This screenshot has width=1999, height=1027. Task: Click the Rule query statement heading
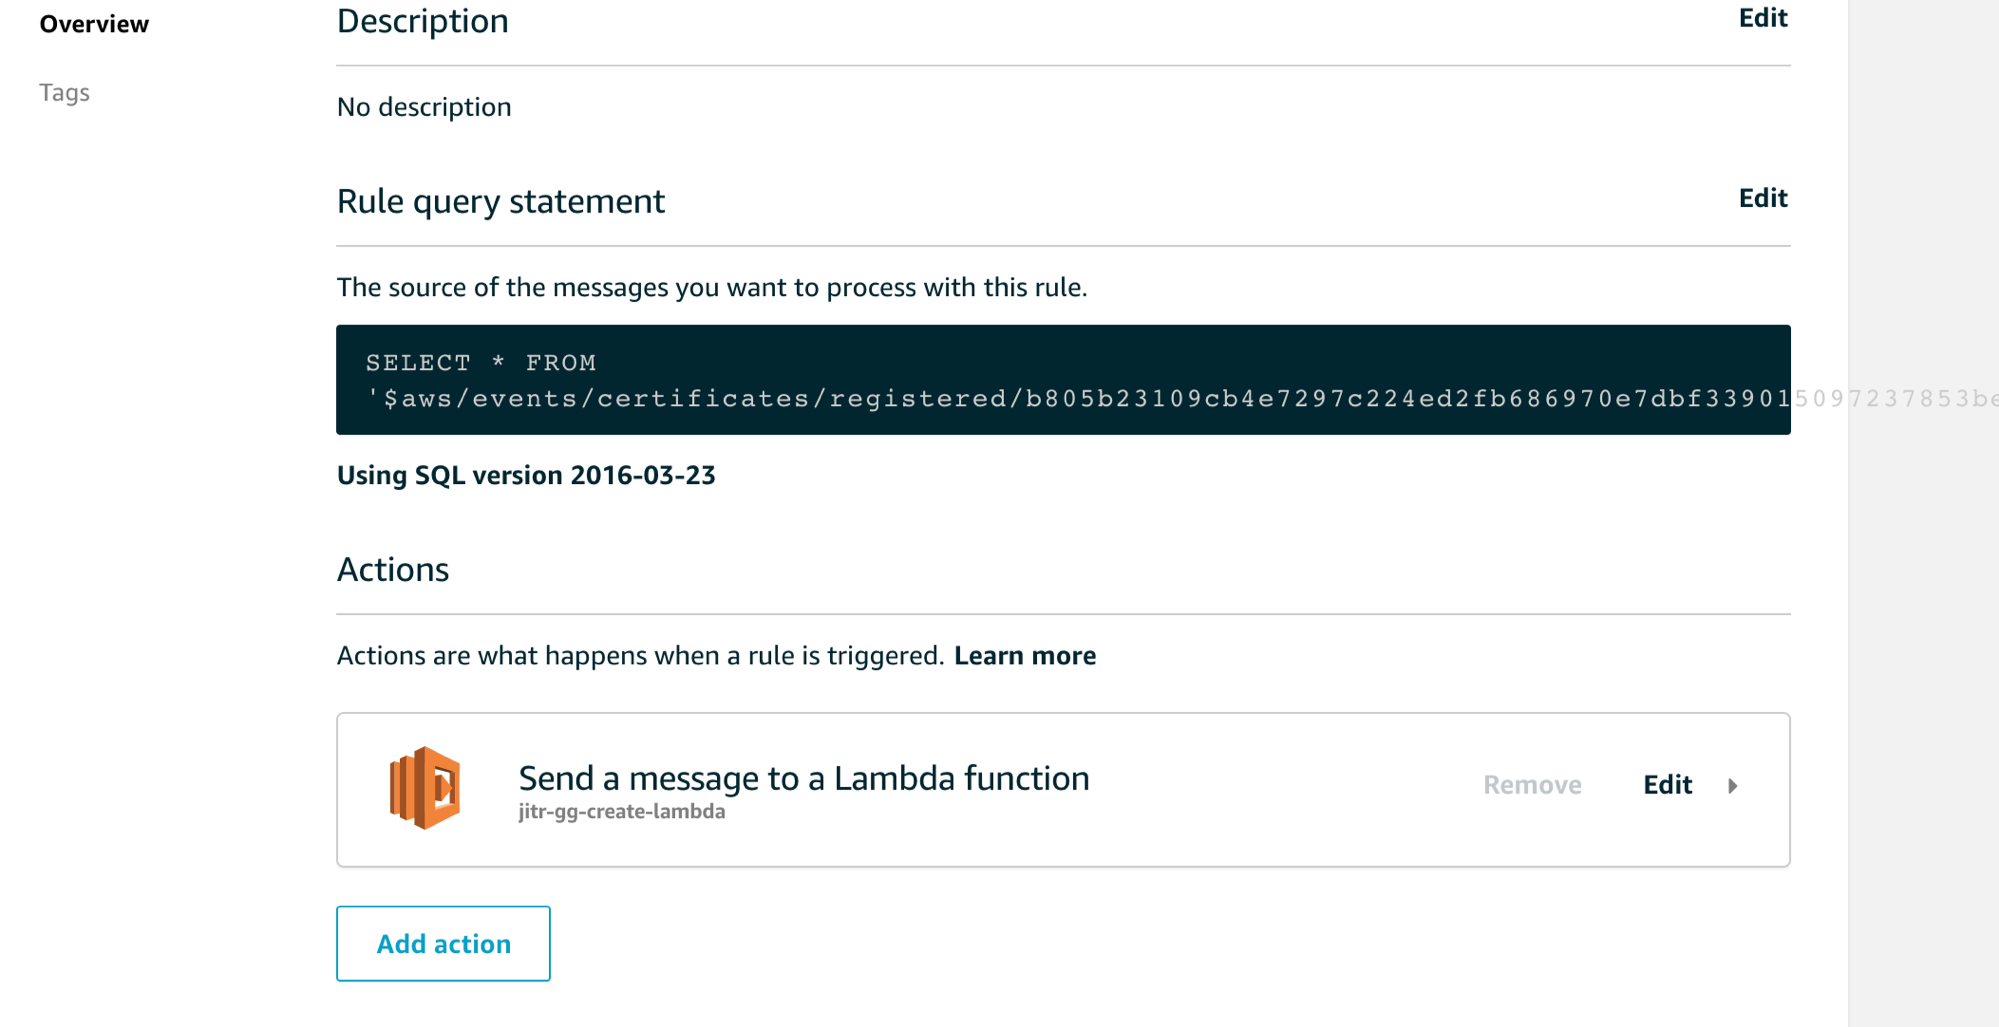click(x=501, y=201)
